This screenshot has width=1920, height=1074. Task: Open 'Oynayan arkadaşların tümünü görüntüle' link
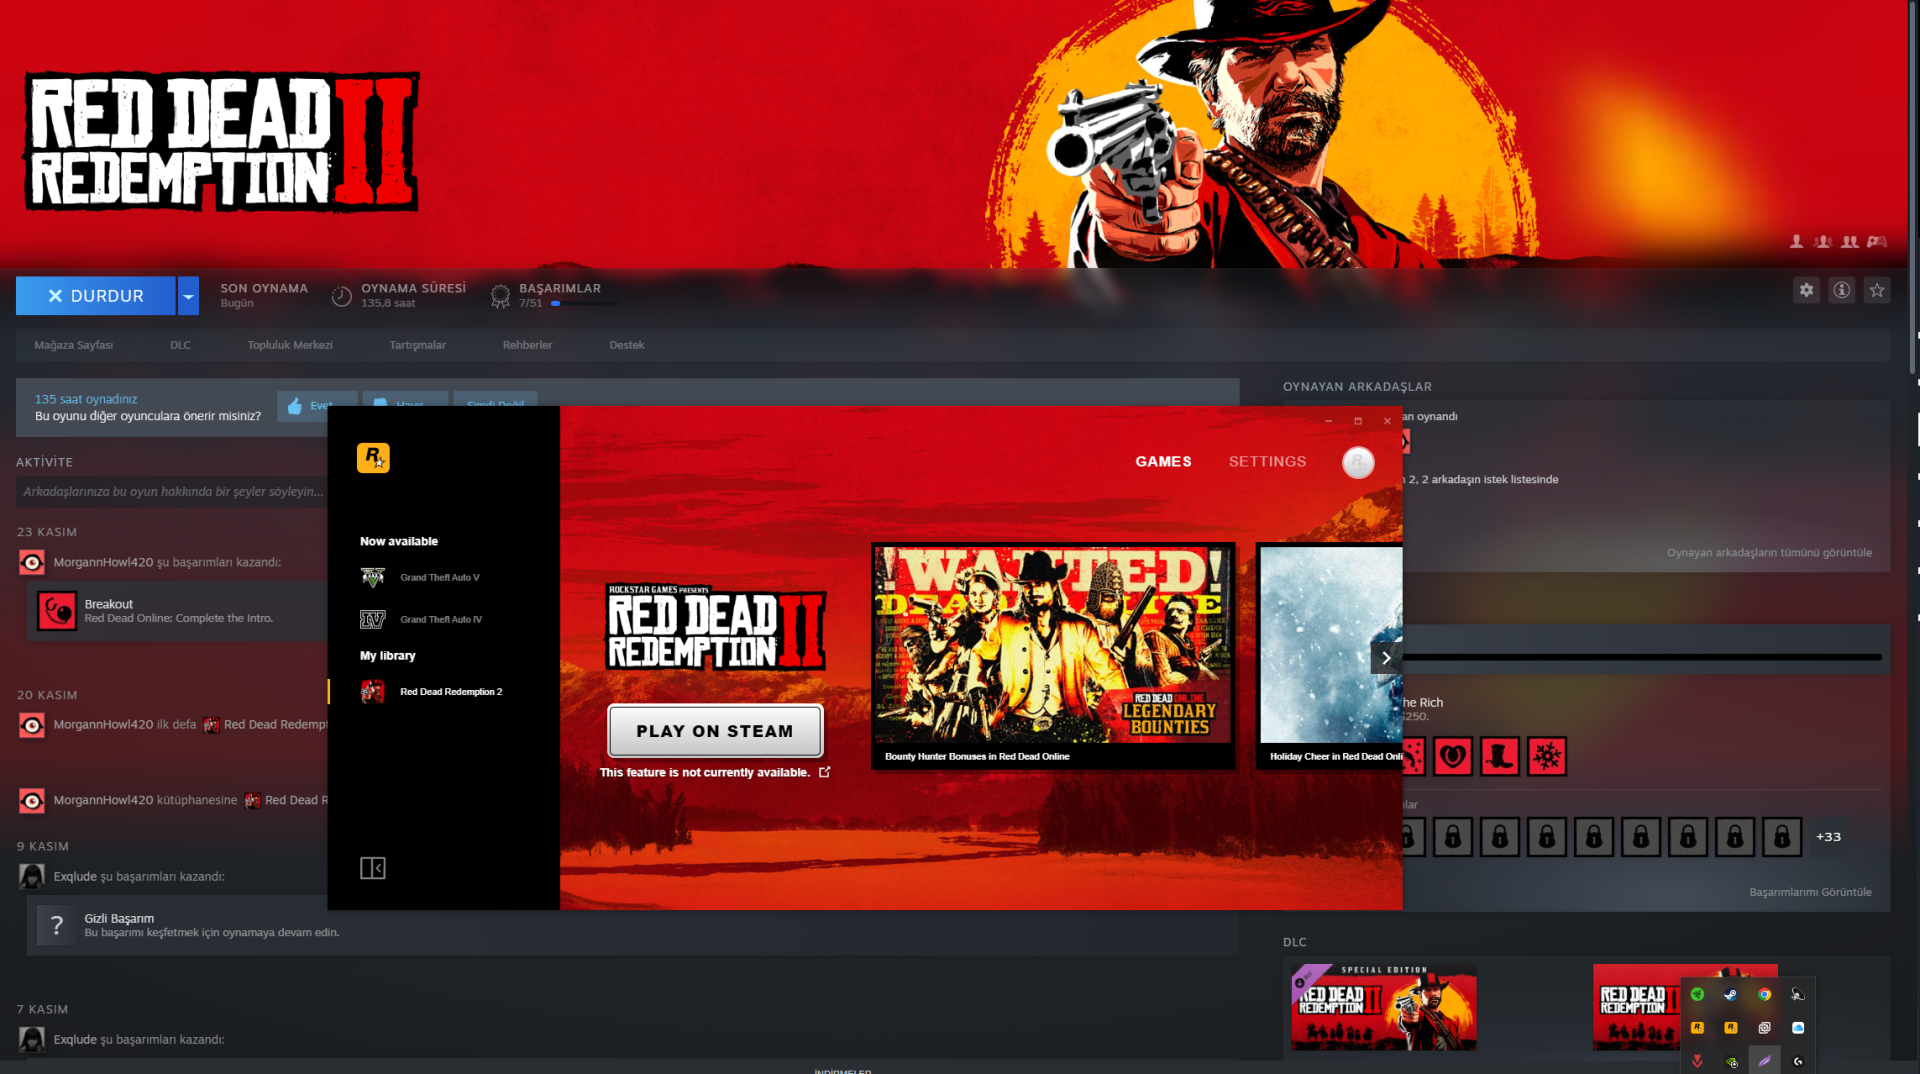(x=1769, y=553)
